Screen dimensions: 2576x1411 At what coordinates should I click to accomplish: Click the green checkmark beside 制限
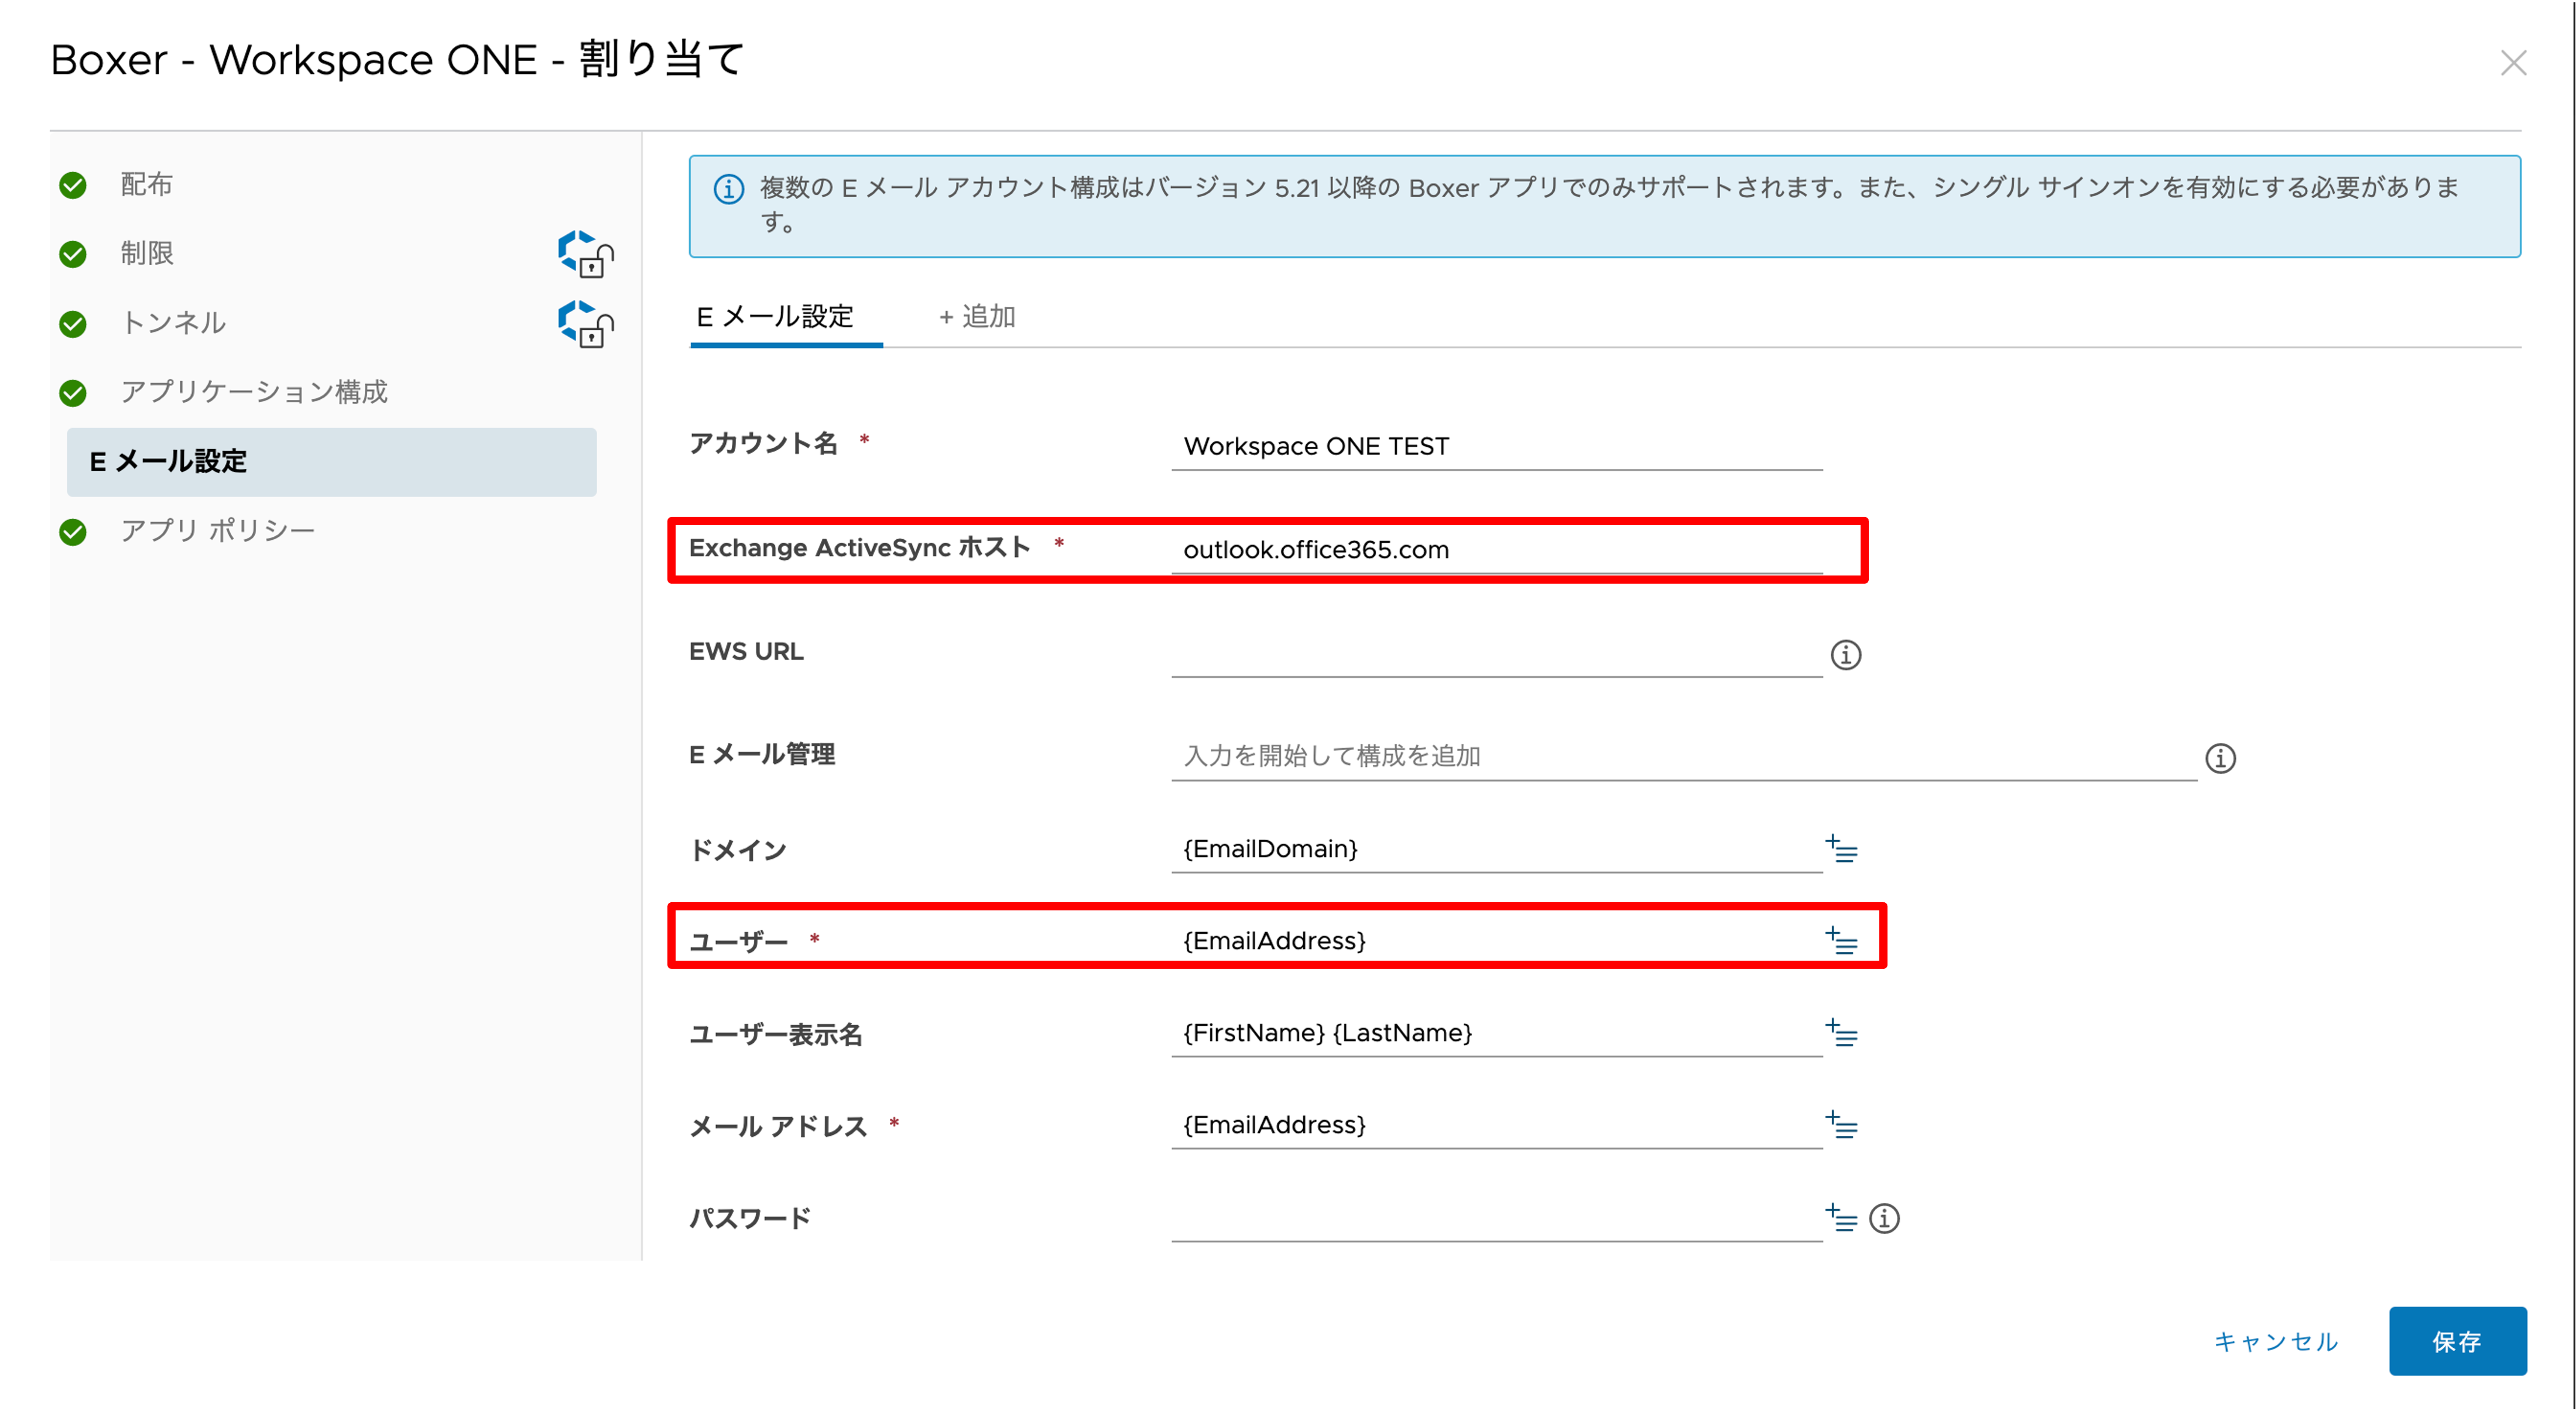tap(73, 254)
